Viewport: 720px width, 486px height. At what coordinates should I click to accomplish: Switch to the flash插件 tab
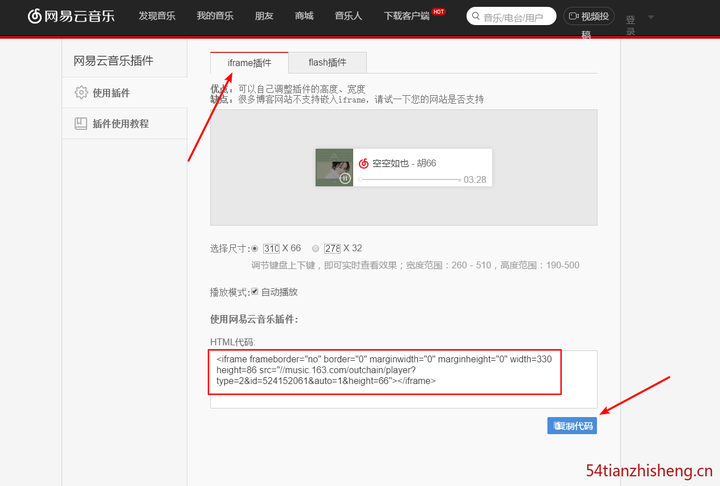327,62
